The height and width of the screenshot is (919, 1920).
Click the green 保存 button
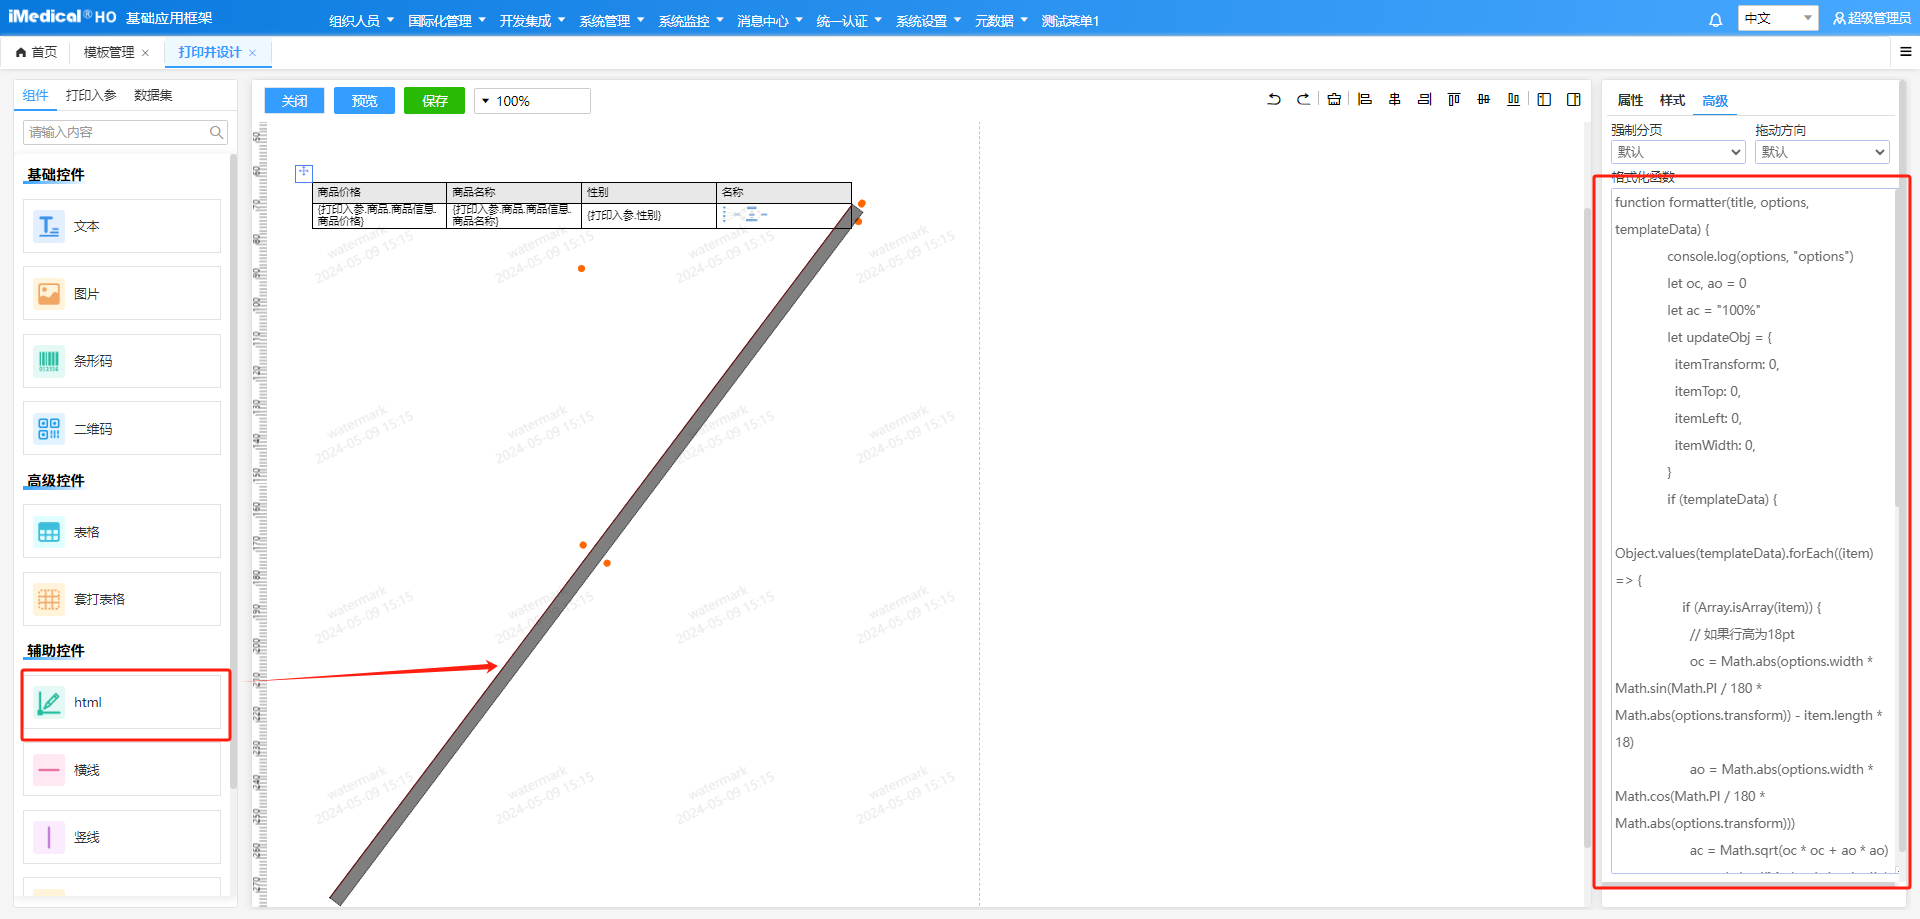434,101
